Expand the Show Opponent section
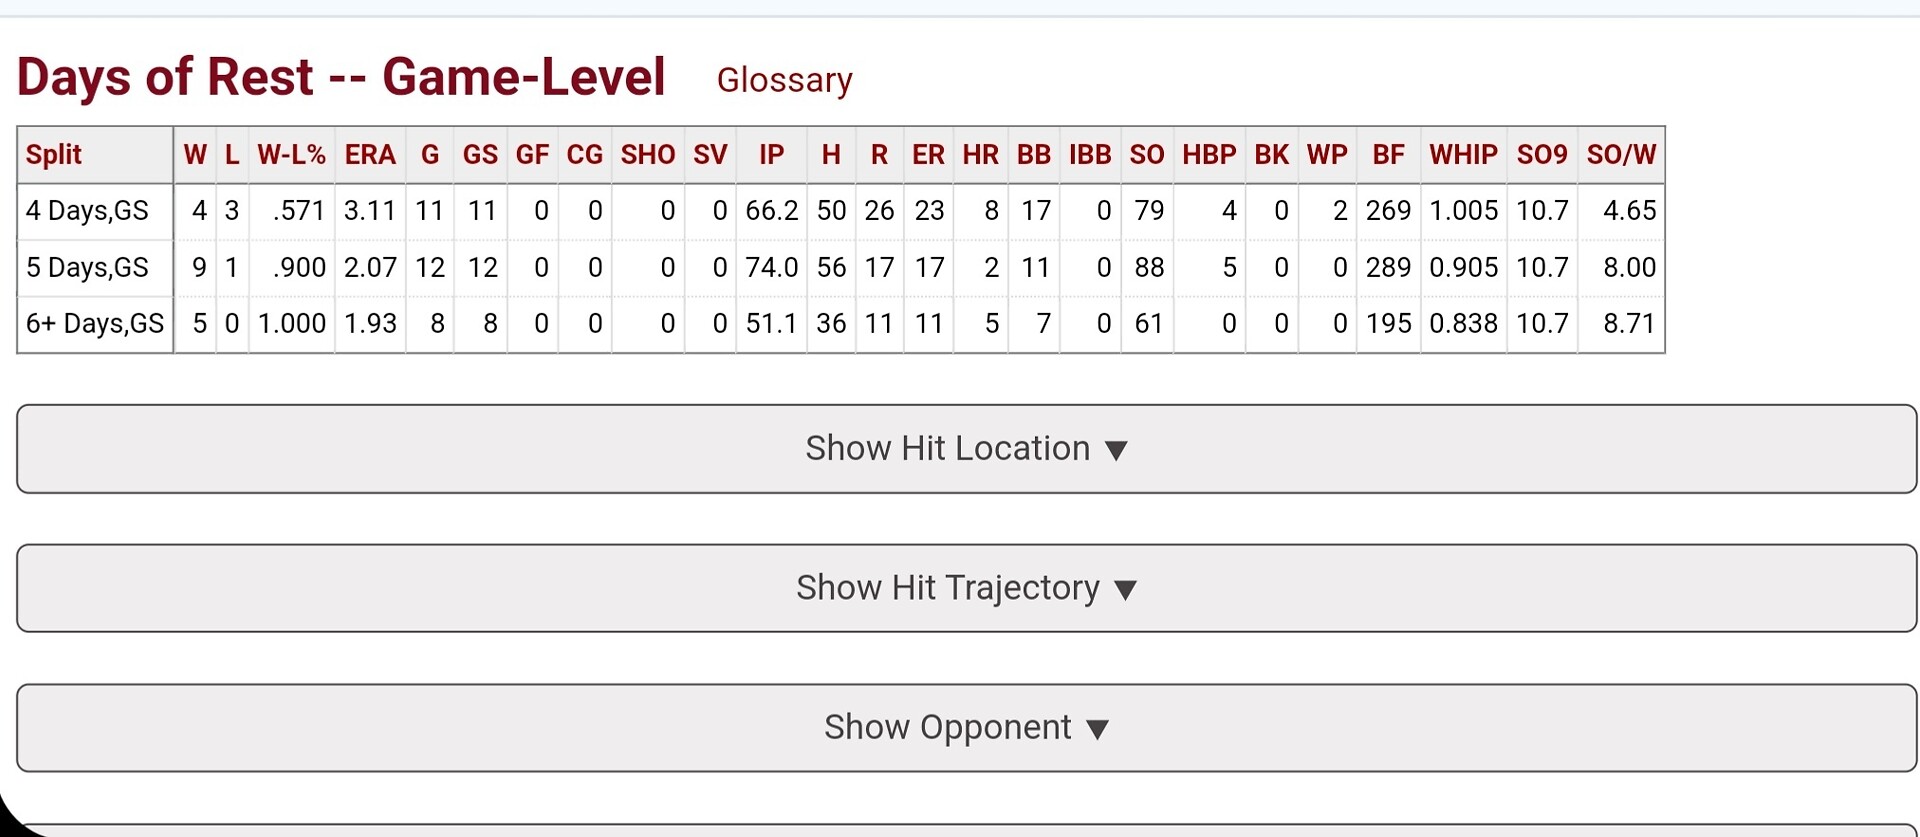The image size is (1920, 837). [x=966, y=727]
